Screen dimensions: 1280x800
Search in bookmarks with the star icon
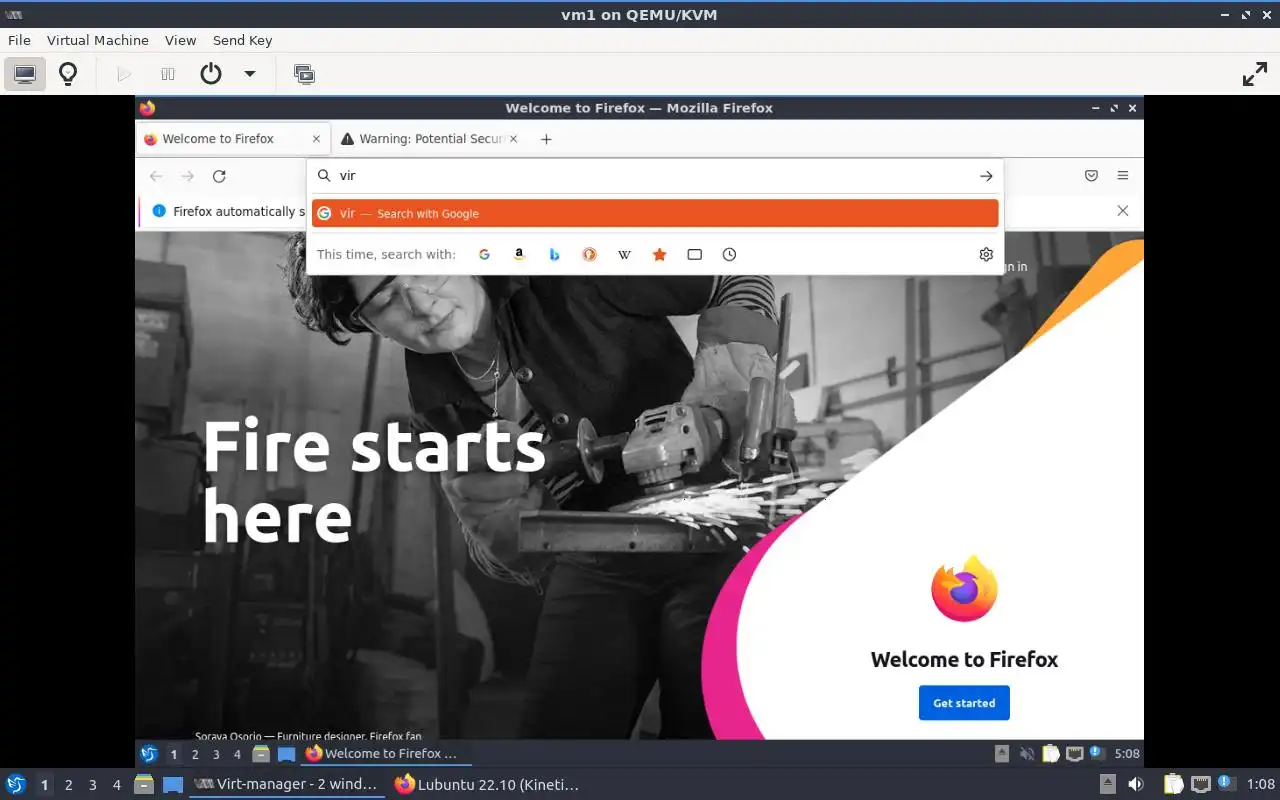point(659,254)
